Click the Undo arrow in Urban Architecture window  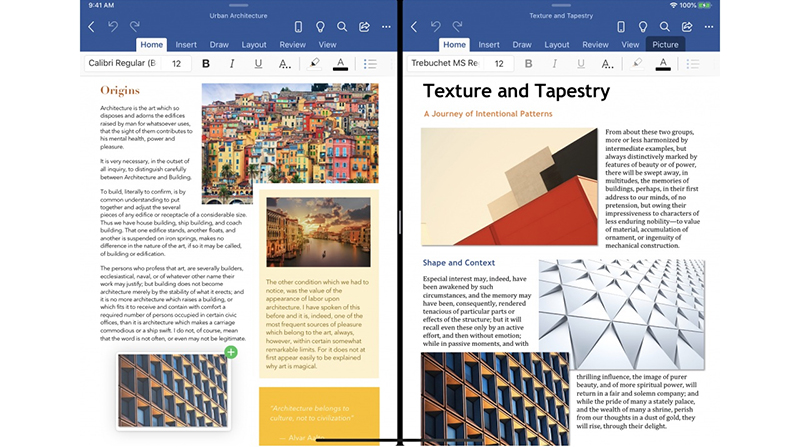coord(113,27)
